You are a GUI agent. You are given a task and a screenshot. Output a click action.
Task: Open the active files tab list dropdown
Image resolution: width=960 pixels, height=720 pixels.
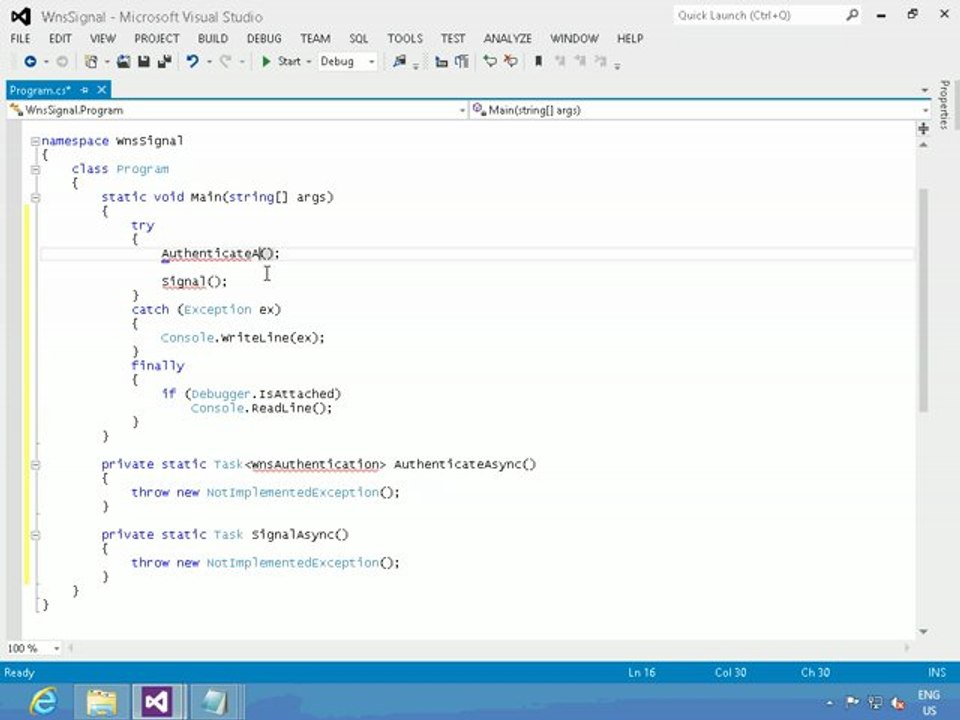924,91
